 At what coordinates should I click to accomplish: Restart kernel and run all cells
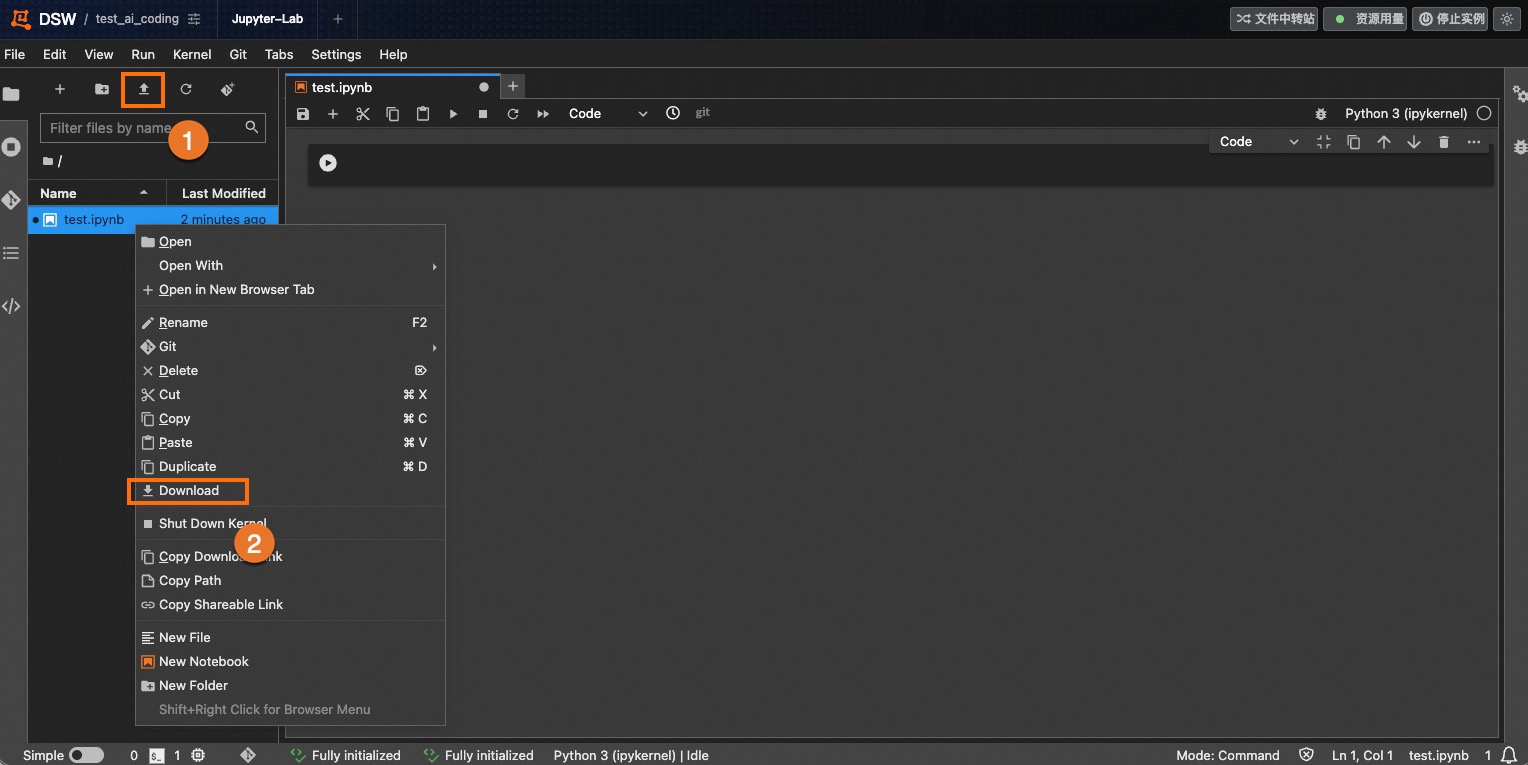tap(543, 114)
